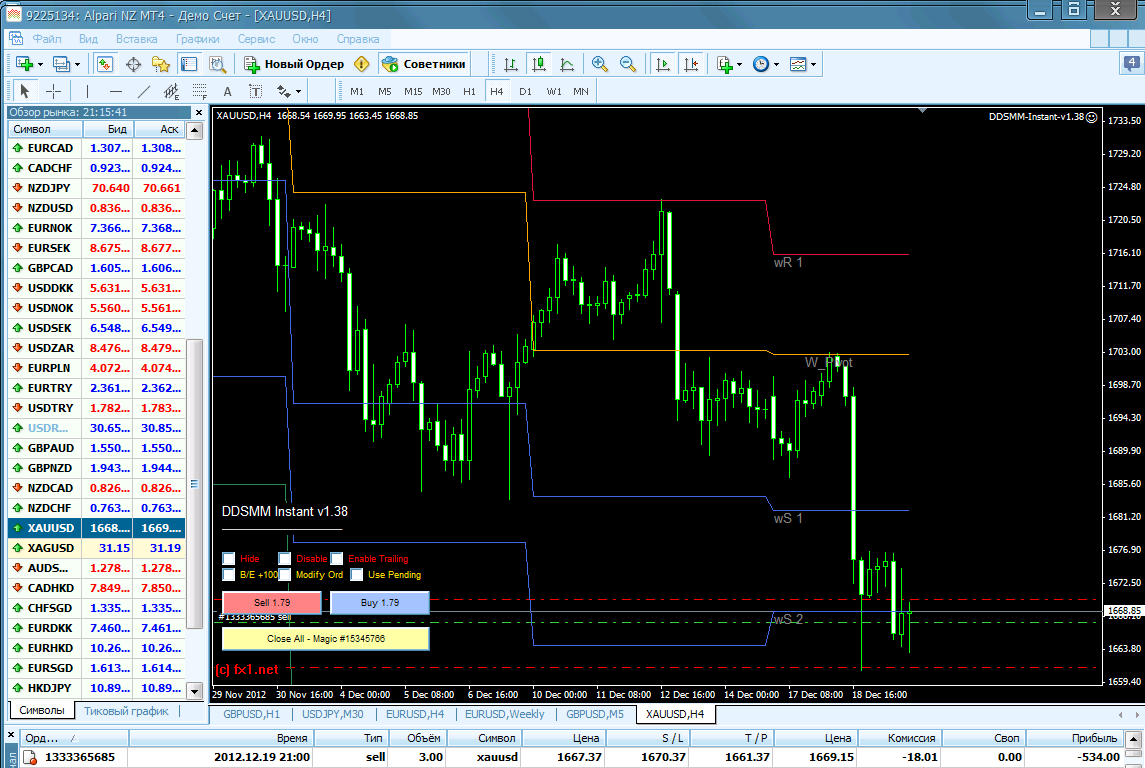1145x768 pixels.
Task: Open the Navigator folder-star icon
Action: [x=161, y=64]
